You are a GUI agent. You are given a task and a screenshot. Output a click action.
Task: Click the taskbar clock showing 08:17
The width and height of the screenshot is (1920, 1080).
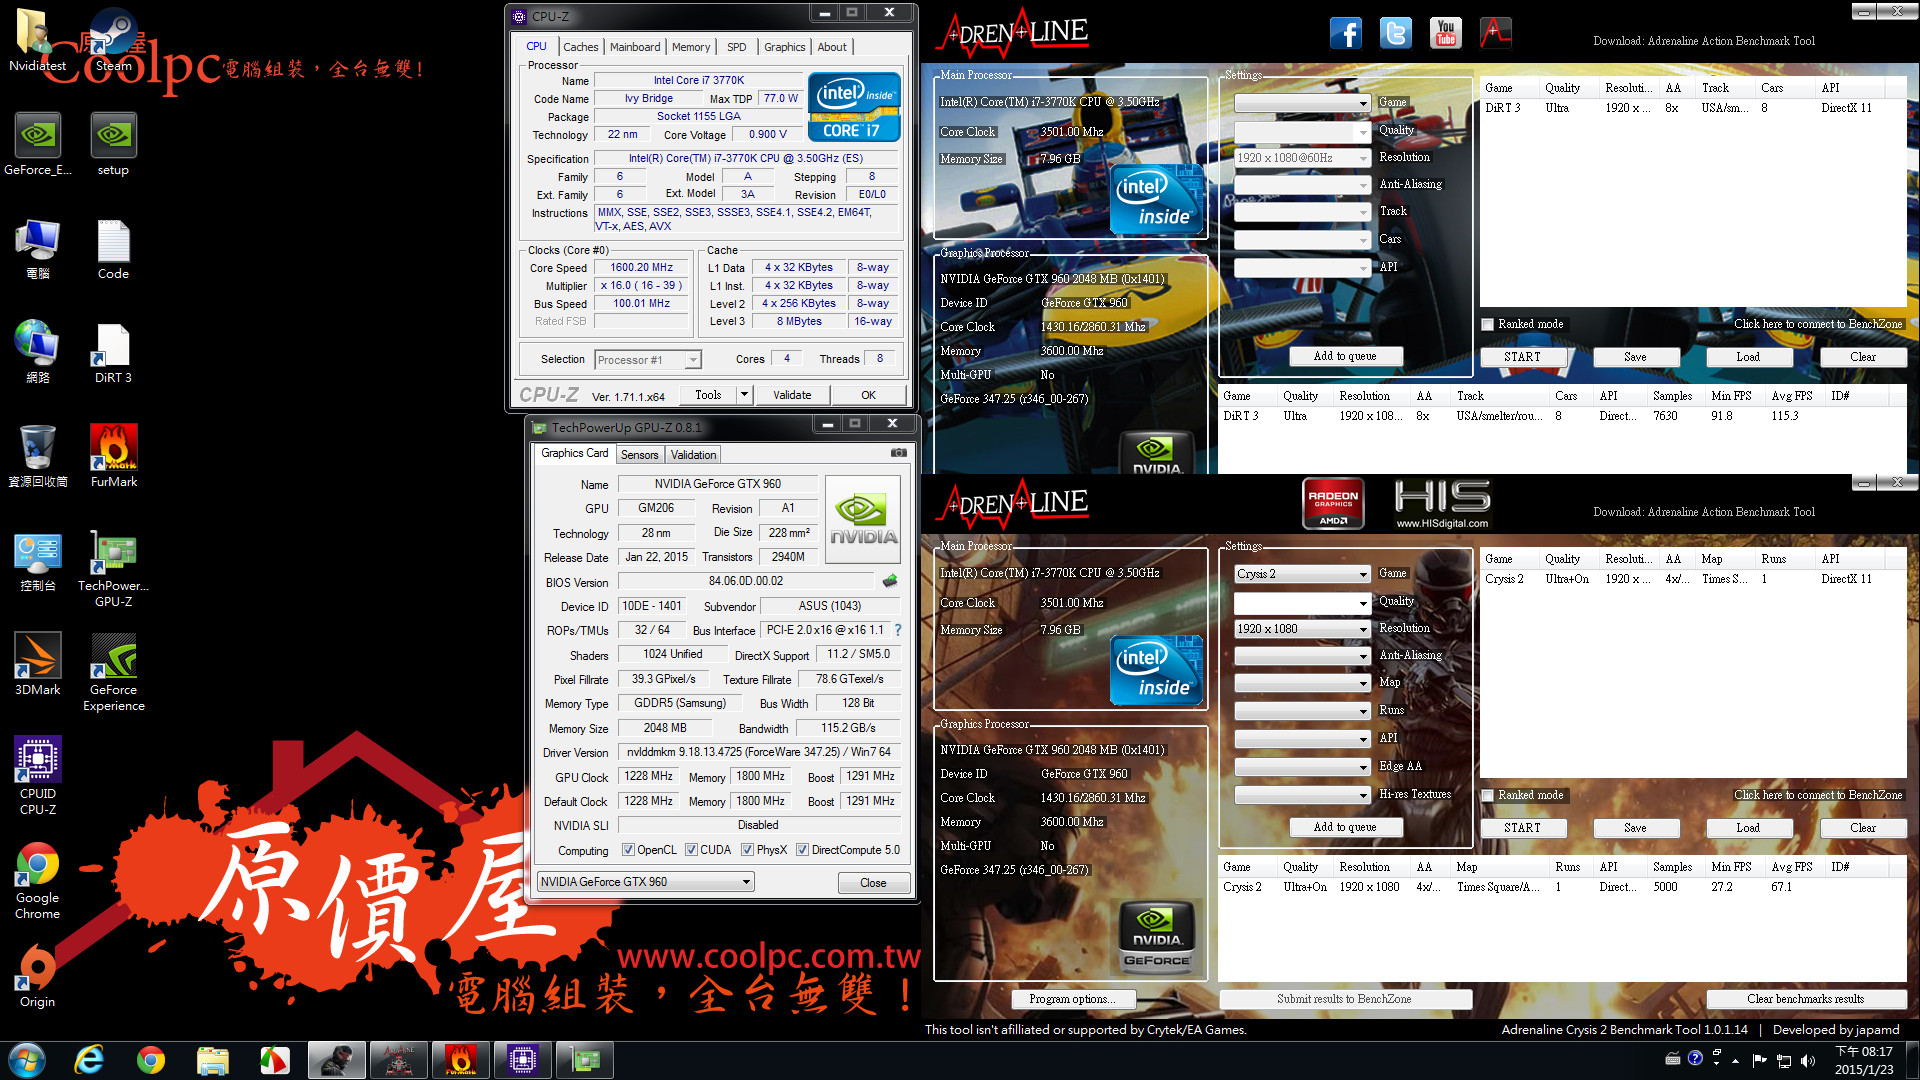(x=1863, y=1060)
